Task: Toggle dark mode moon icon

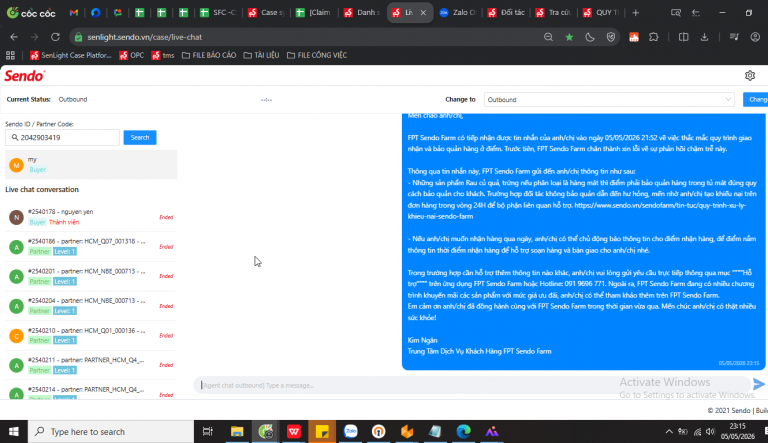Action: [590, 37]
